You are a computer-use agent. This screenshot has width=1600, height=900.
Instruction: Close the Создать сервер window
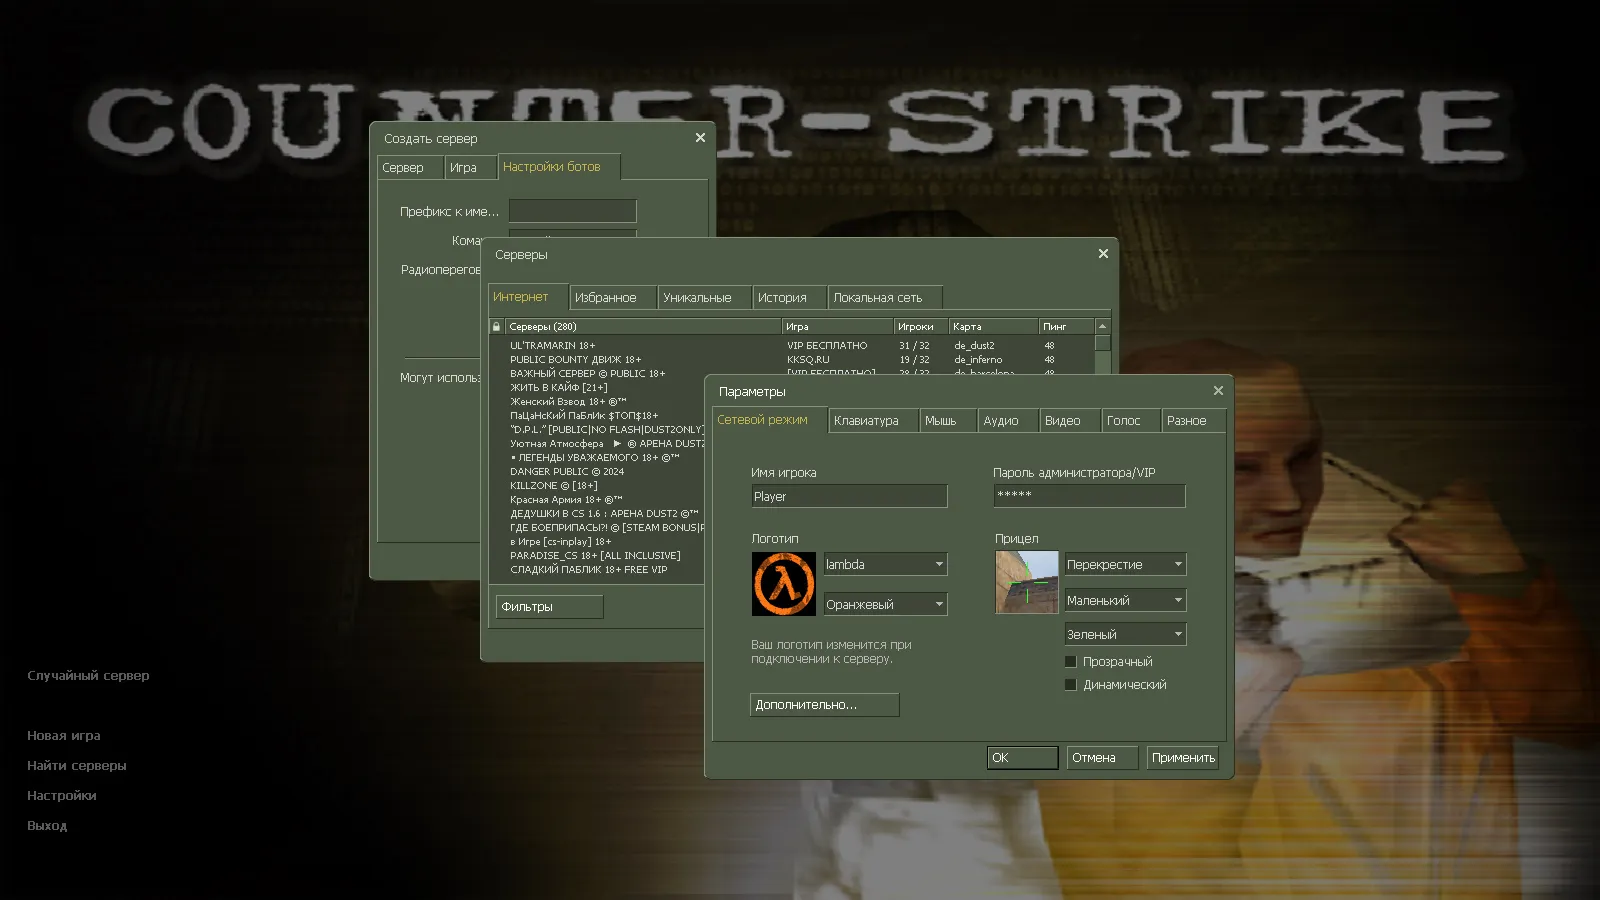(700, 138)
